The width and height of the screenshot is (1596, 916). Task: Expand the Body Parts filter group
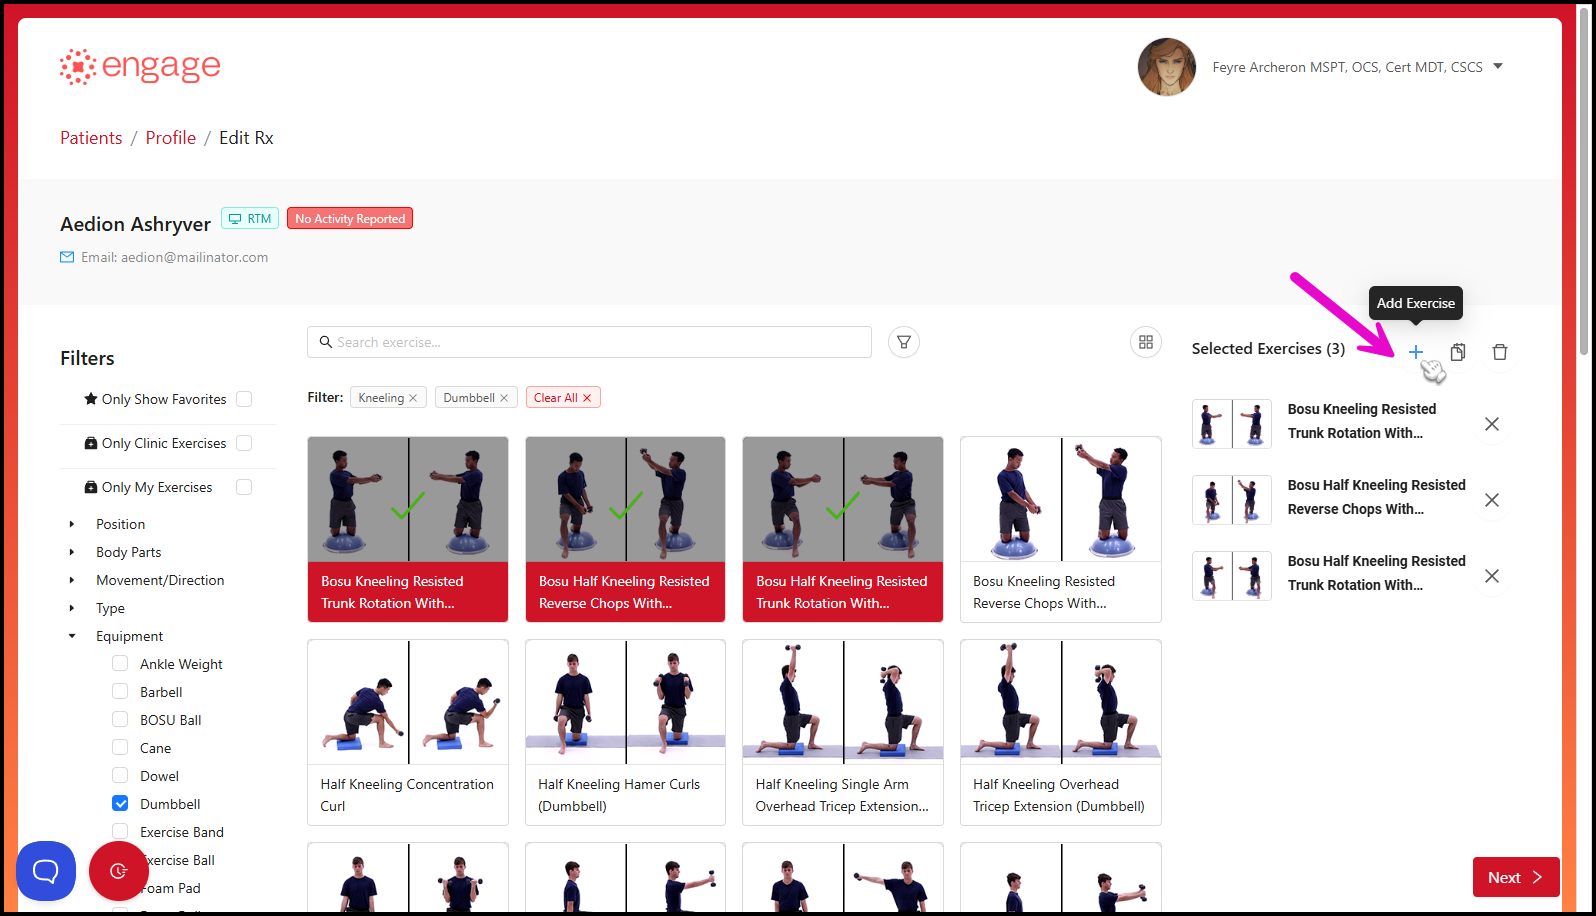71,552
